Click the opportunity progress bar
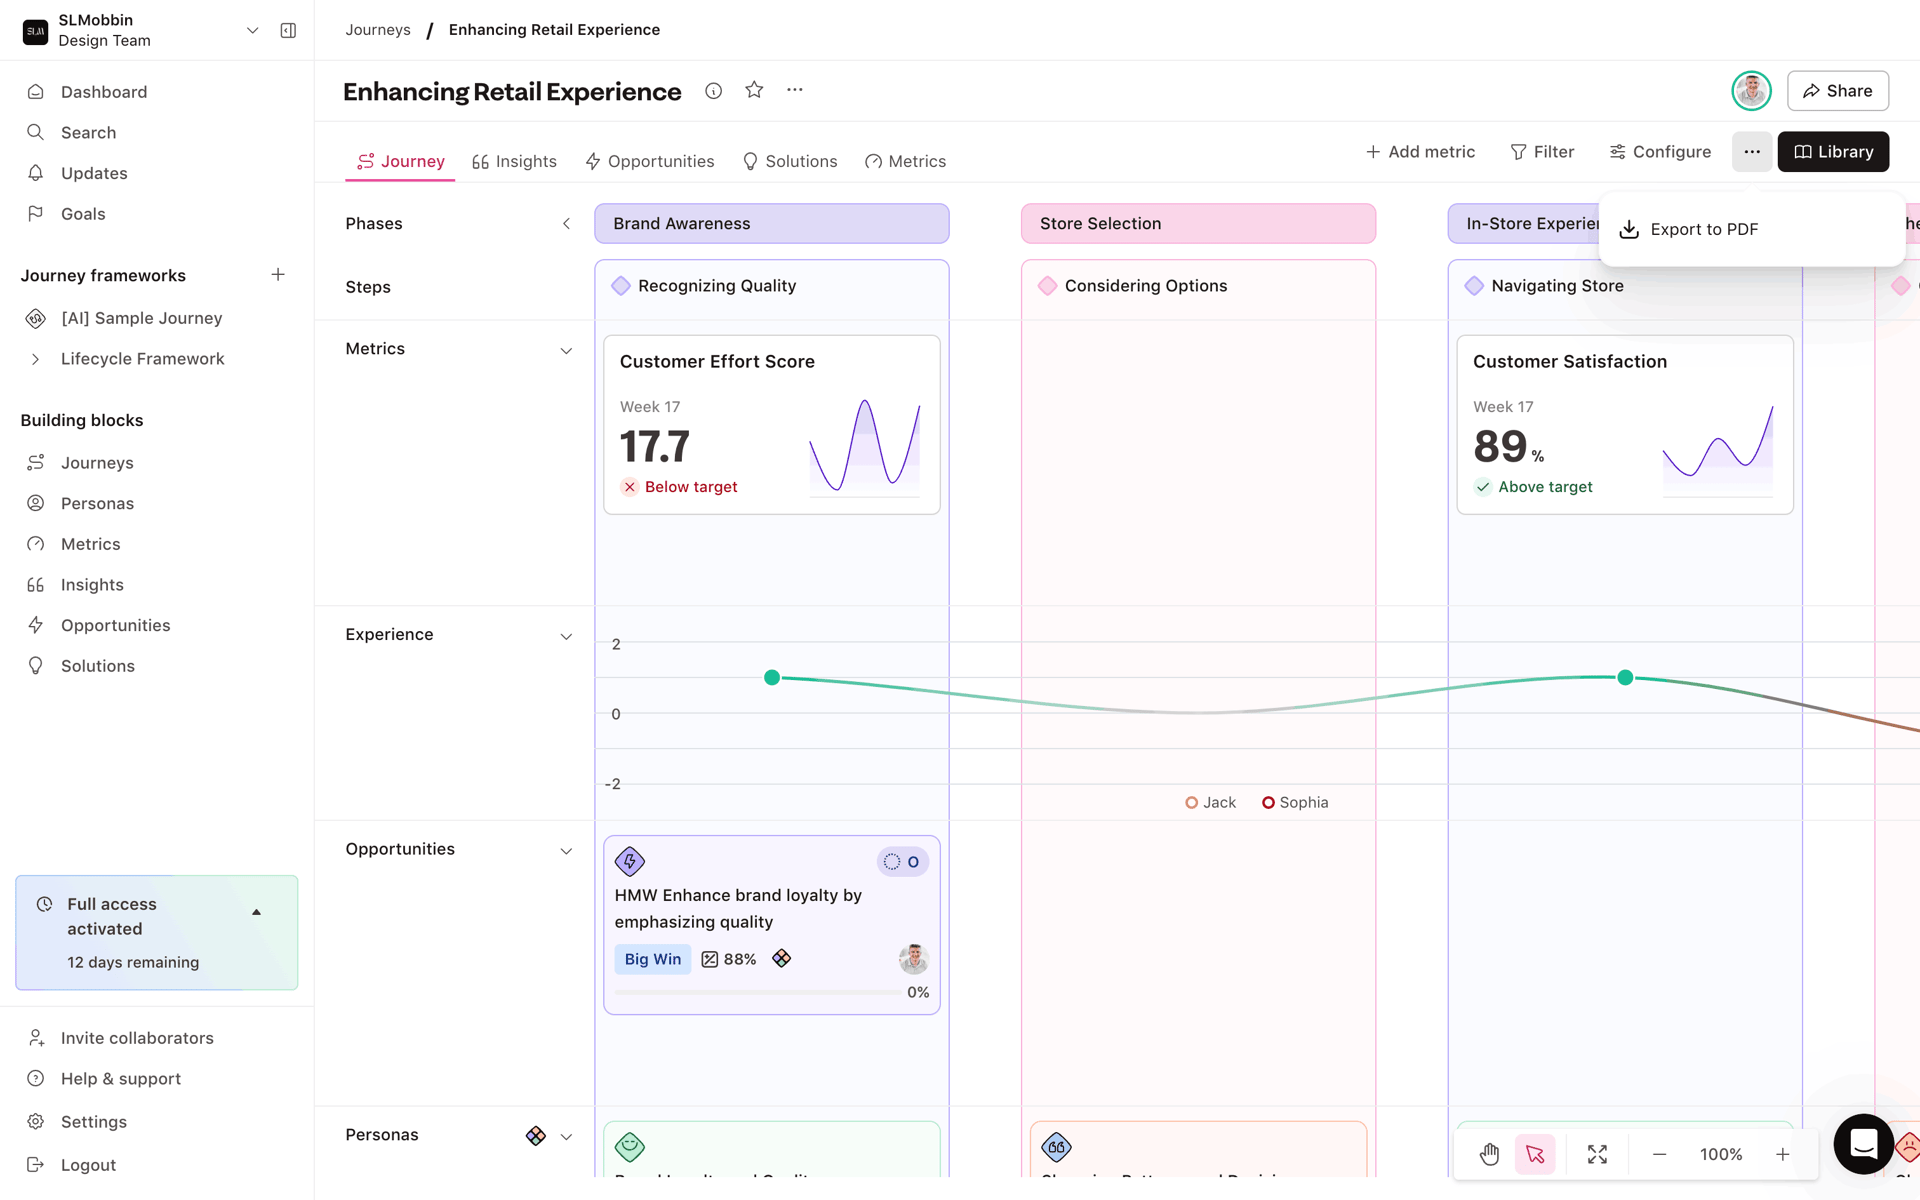 [x=757, y=992]
